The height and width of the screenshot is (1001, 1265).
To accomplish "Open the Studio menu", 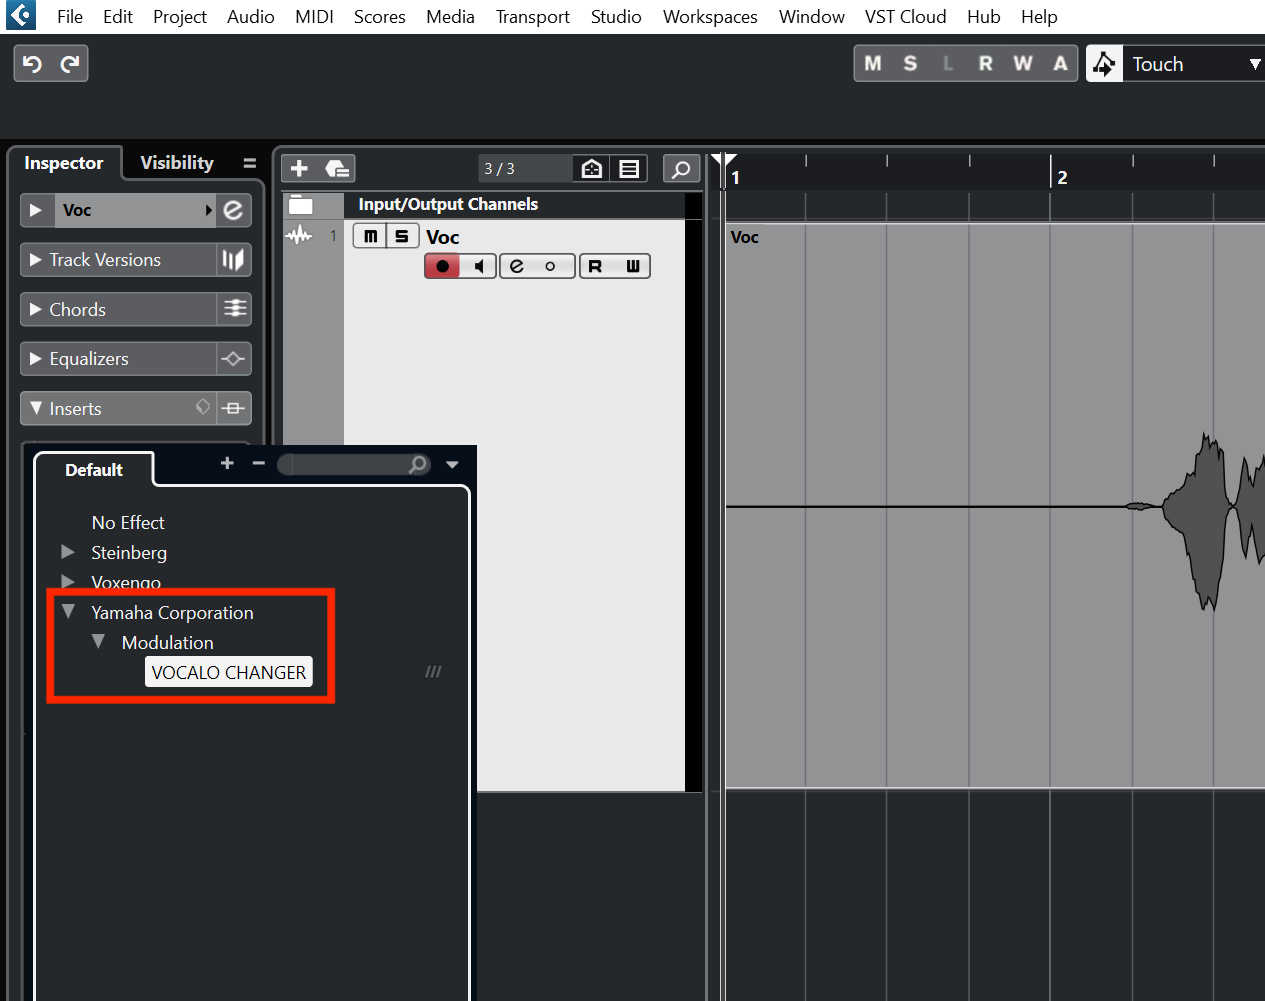I will tap(616, 16).
